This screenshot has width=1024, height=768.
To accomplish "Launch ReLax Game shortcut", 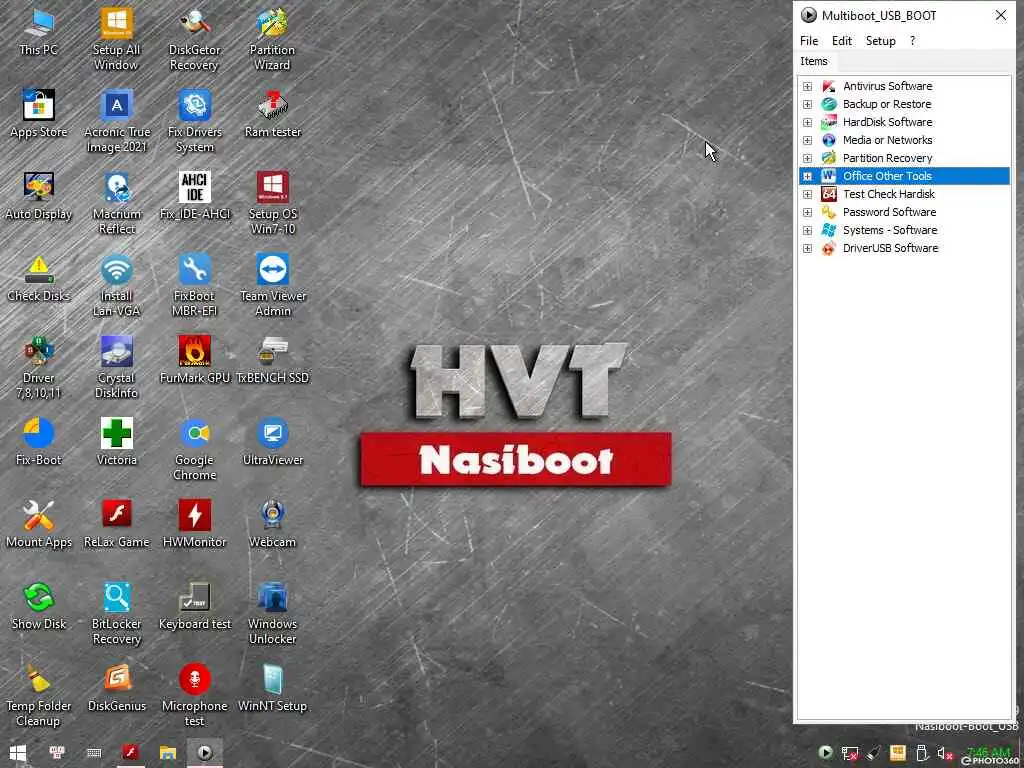I will [116, 526].
